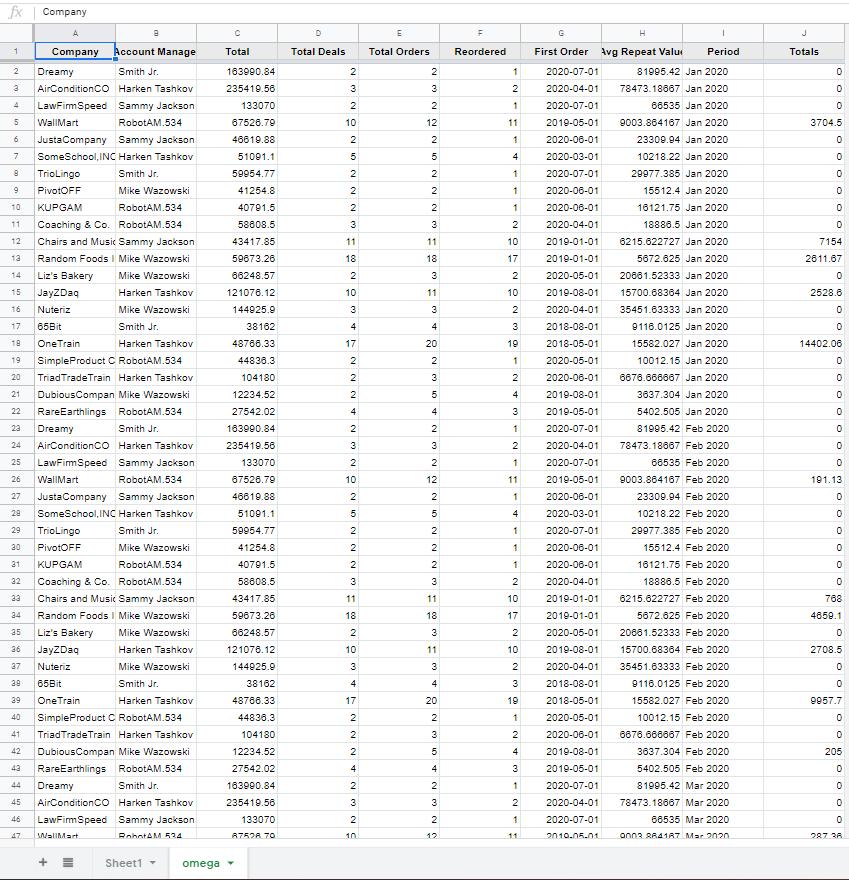This screenshot has width=849, height=880.
Task: Select the omega sheet tab
Action: [x=200, y=863]
